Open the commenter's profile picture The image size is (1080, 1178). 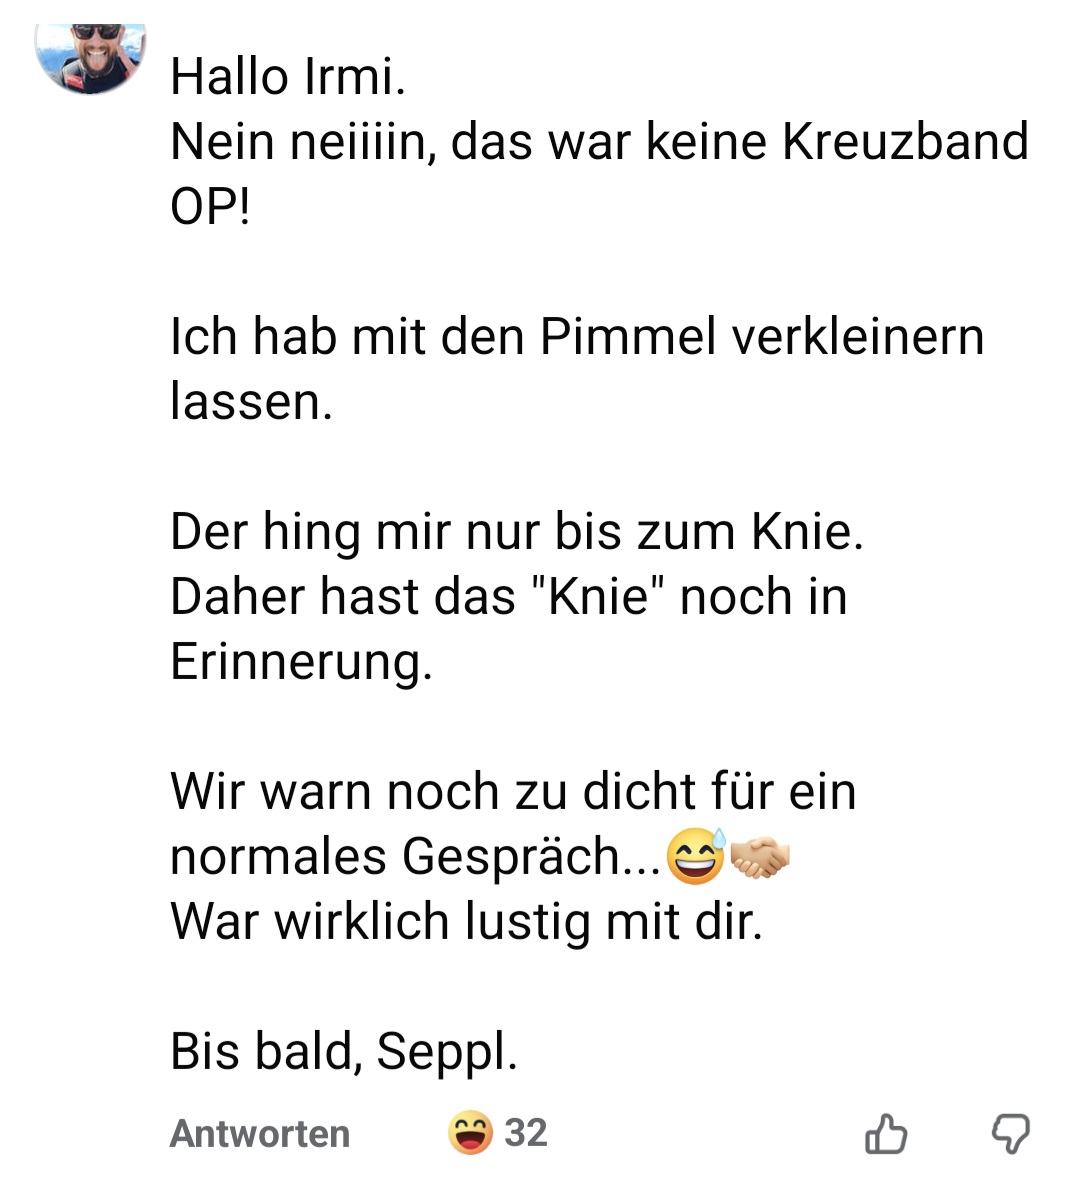point(91,55)
